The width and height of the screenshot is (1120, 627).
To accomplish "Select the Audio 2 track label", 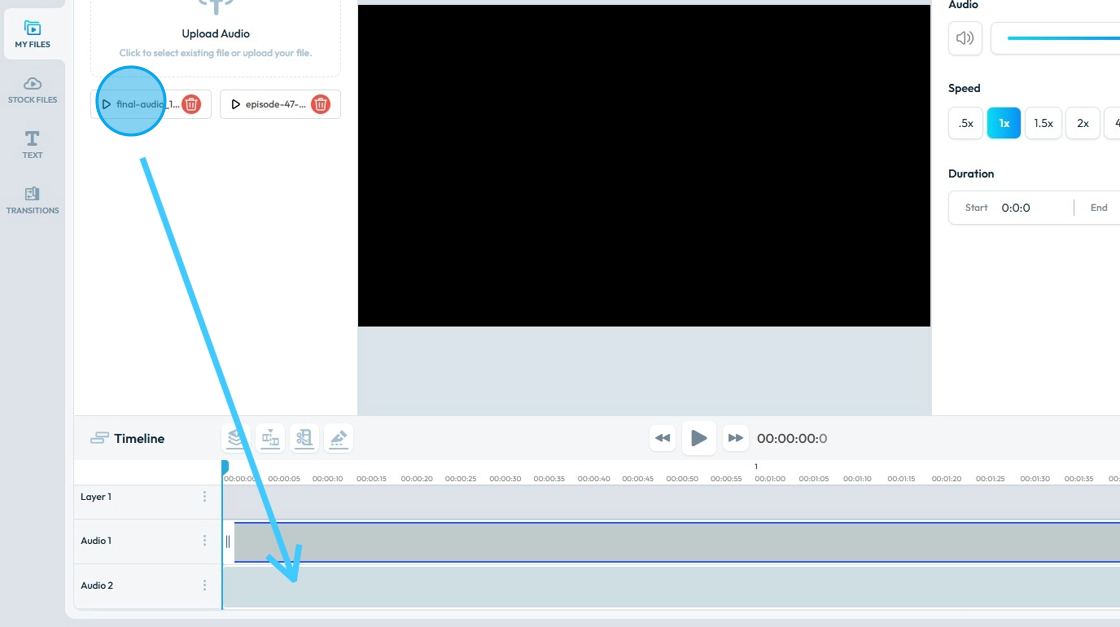I will [96, 585].
